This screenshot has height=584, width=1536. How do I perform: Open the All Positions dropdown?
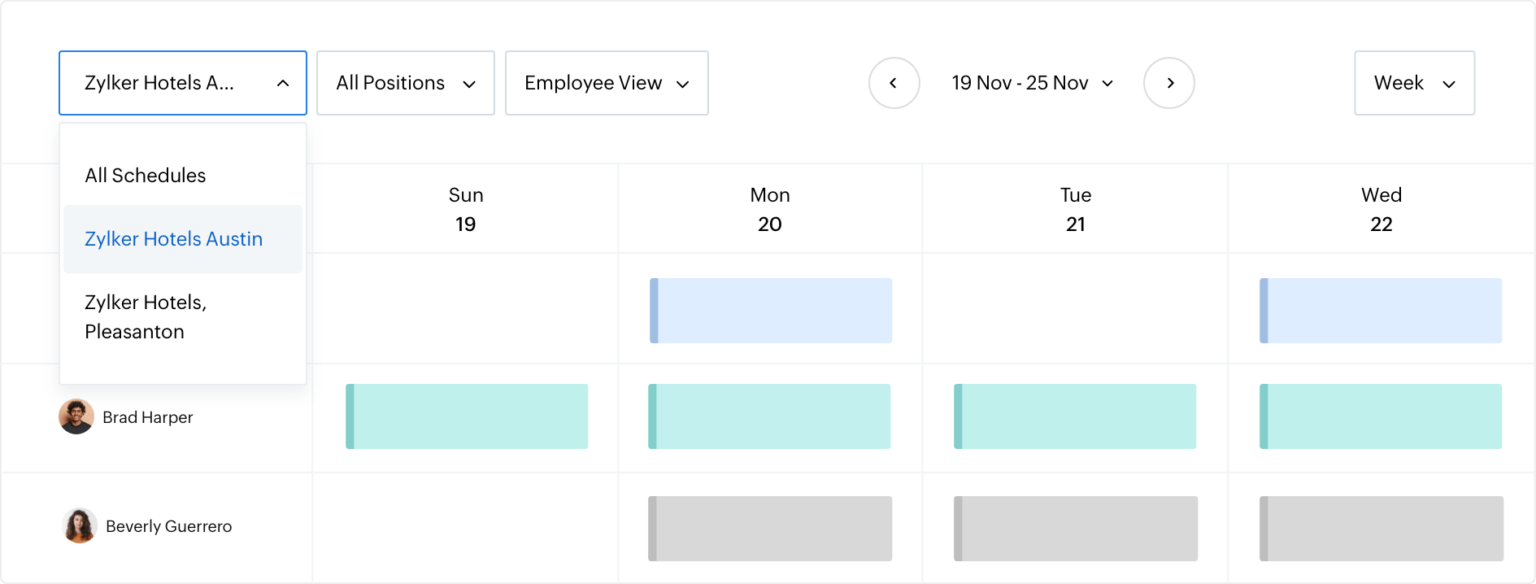click(x=405, y=83)
